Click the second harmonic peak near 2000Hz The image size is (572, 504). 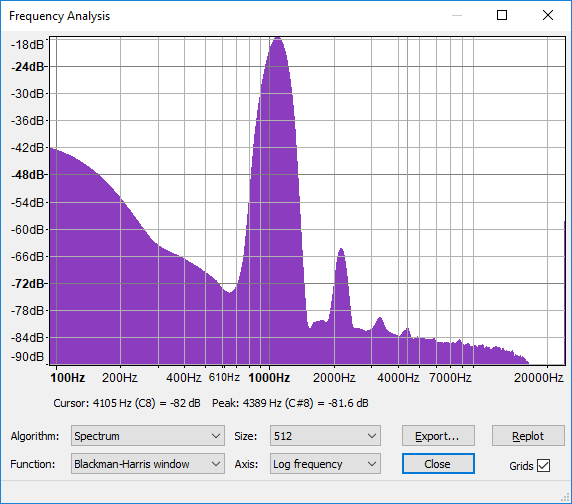pyautogui.click(x=341, y=250)
